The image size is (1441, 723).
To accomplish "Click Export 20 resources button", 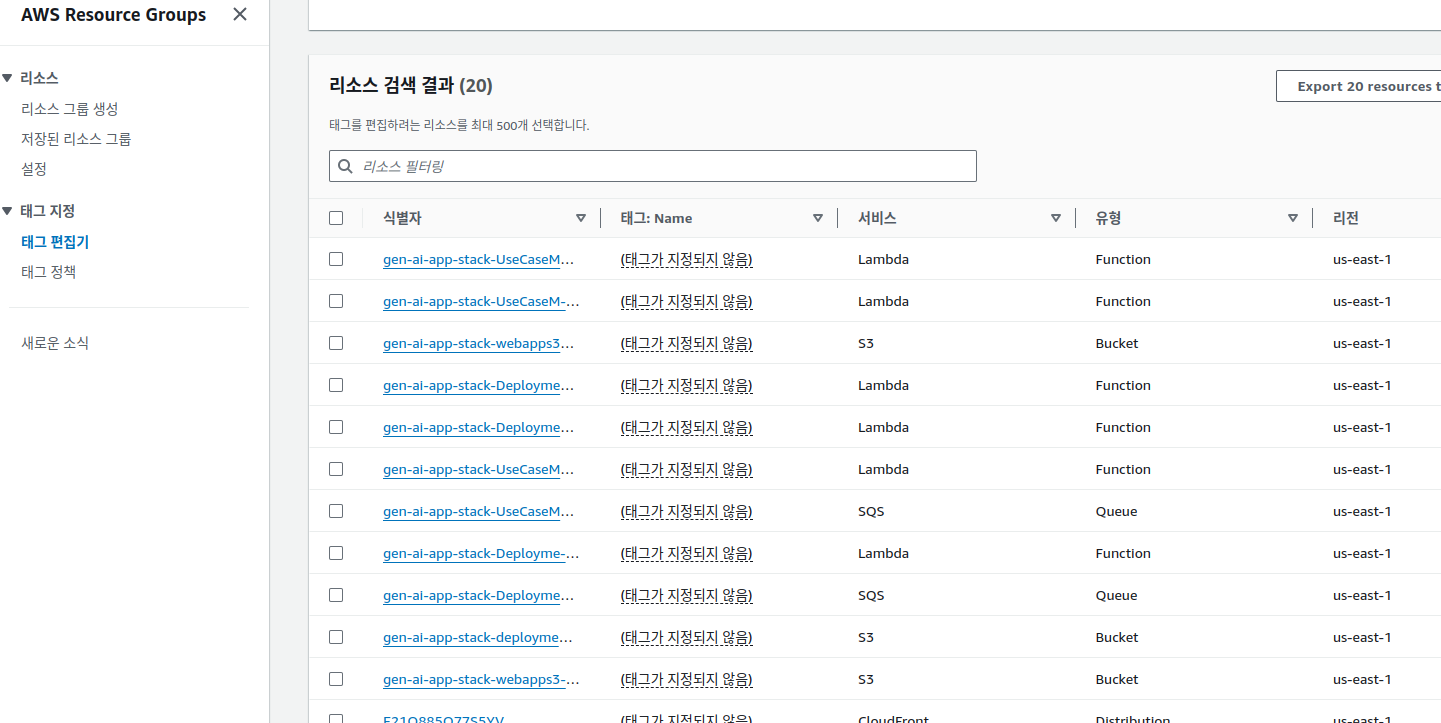I will point(1358,86).
